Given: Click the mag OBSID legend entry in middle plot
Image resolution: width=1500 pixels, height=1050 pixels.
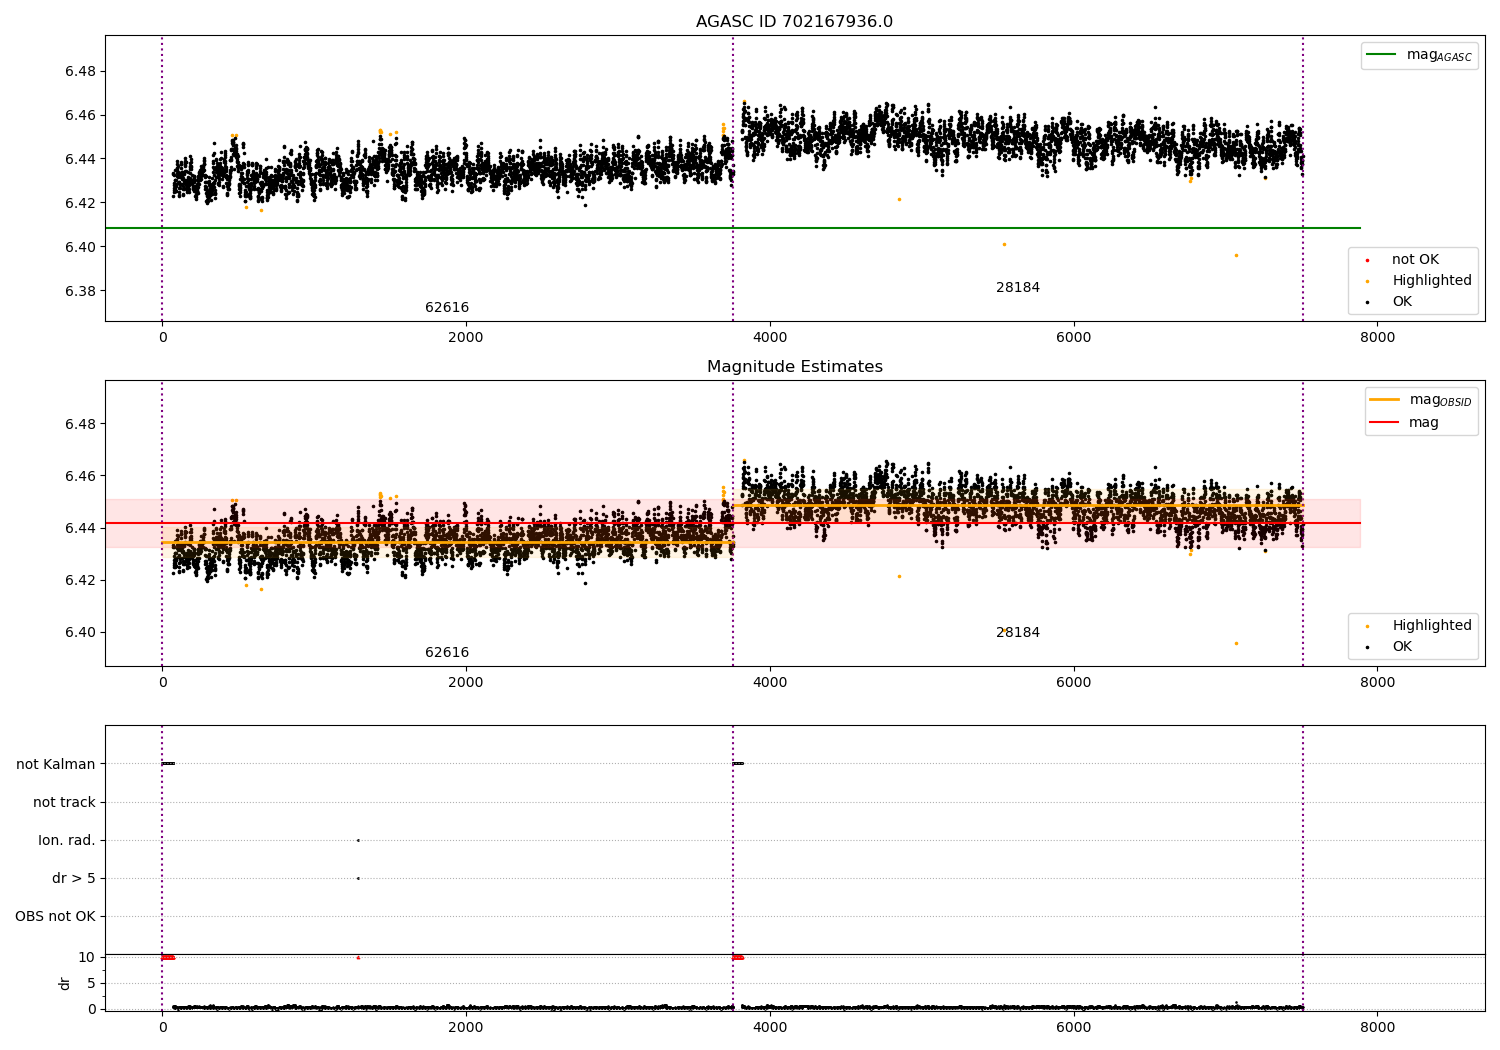Looking at the screenshot, I should 1420,400.
